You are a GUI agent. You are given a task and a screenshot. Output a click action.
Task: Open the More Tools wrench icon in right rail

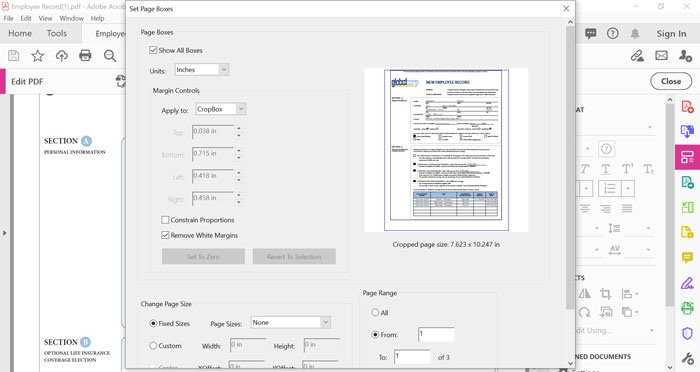688,358
